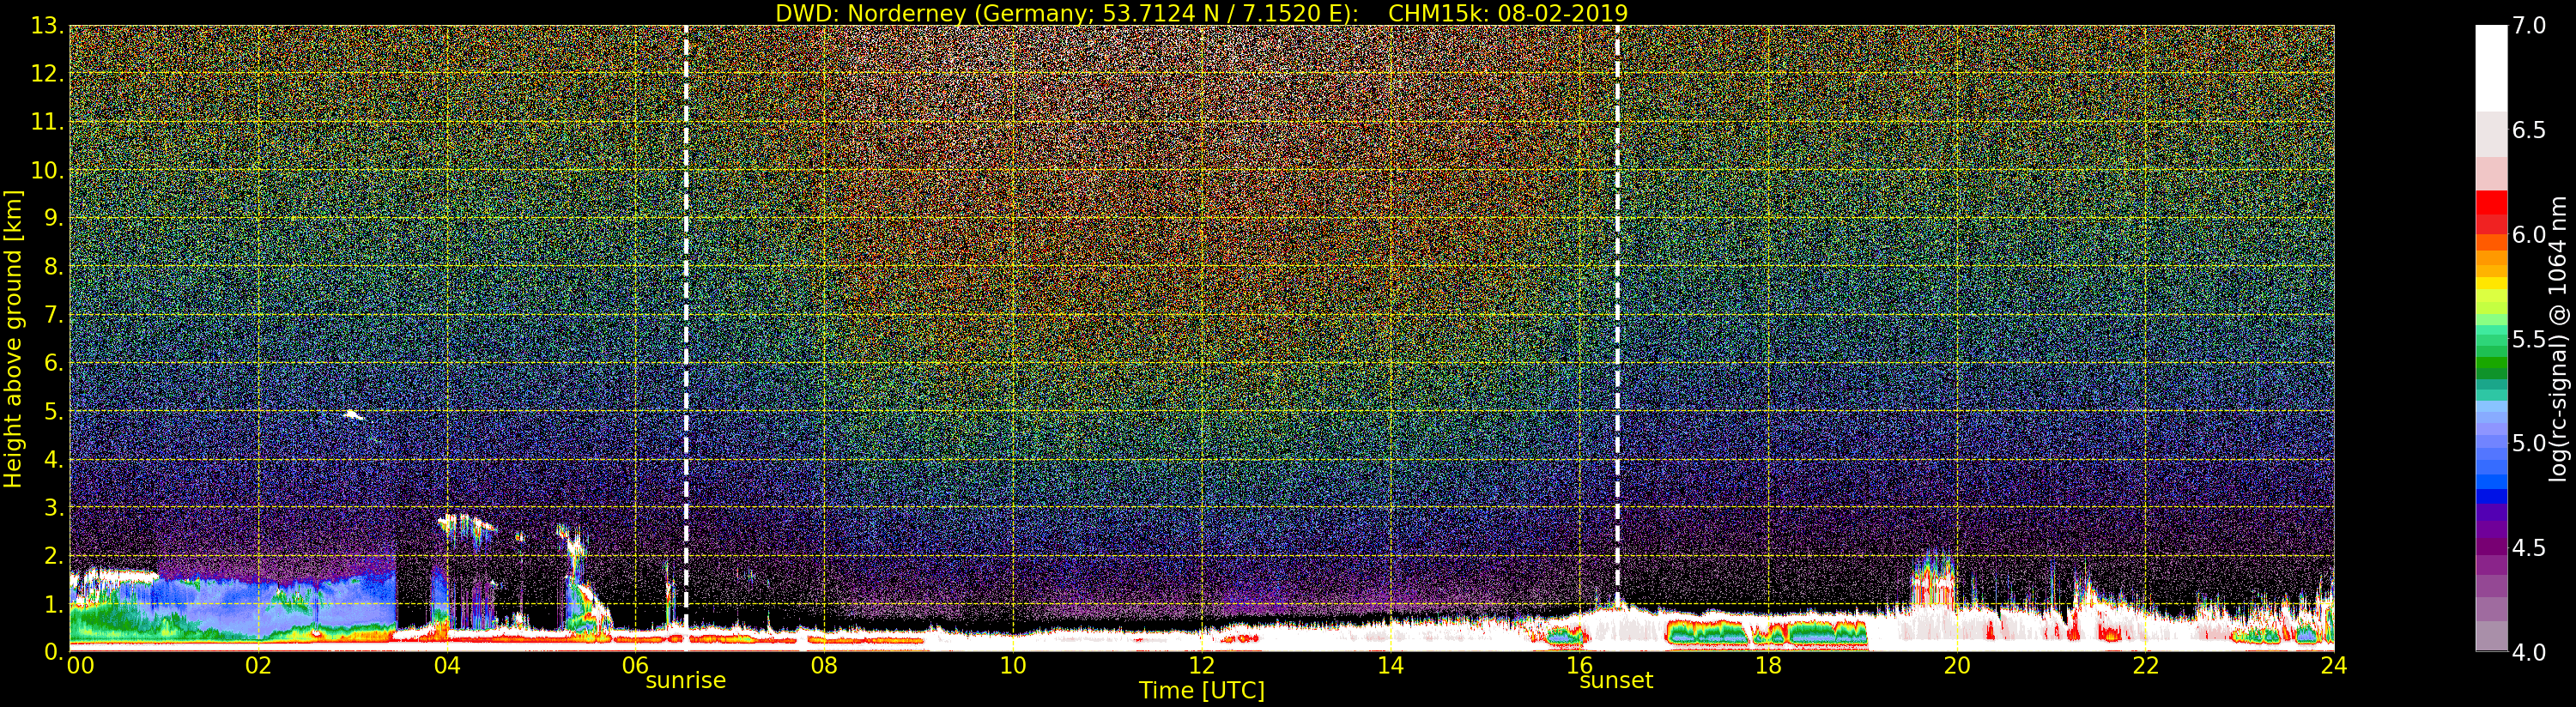Click the height axis tick label 0
The image size is (2576, 707).
53,652
